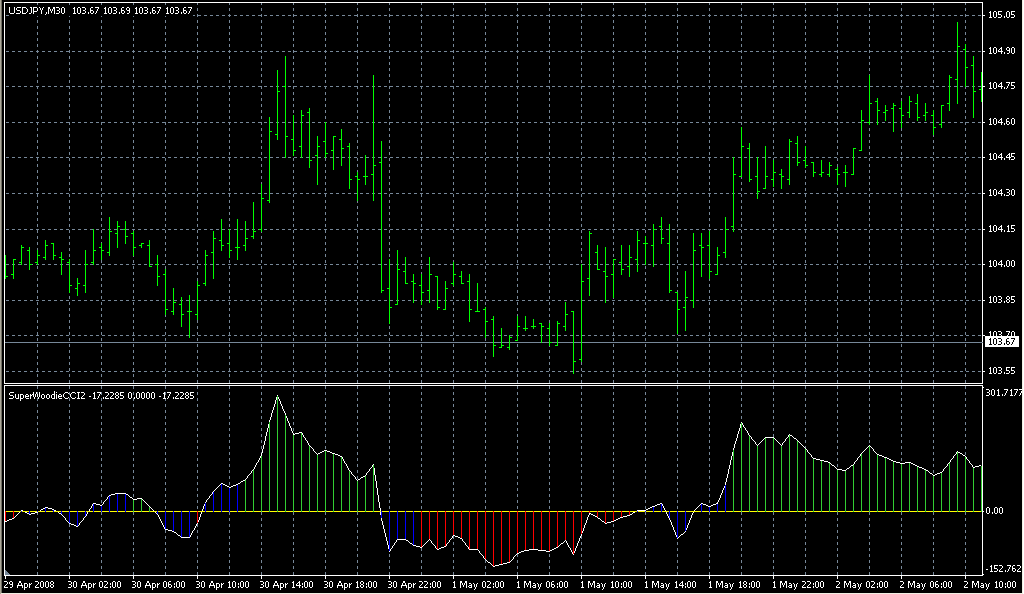Click the 103.55 price axis label
This screenshot has height=594, width=1024.
[1001, 371]
